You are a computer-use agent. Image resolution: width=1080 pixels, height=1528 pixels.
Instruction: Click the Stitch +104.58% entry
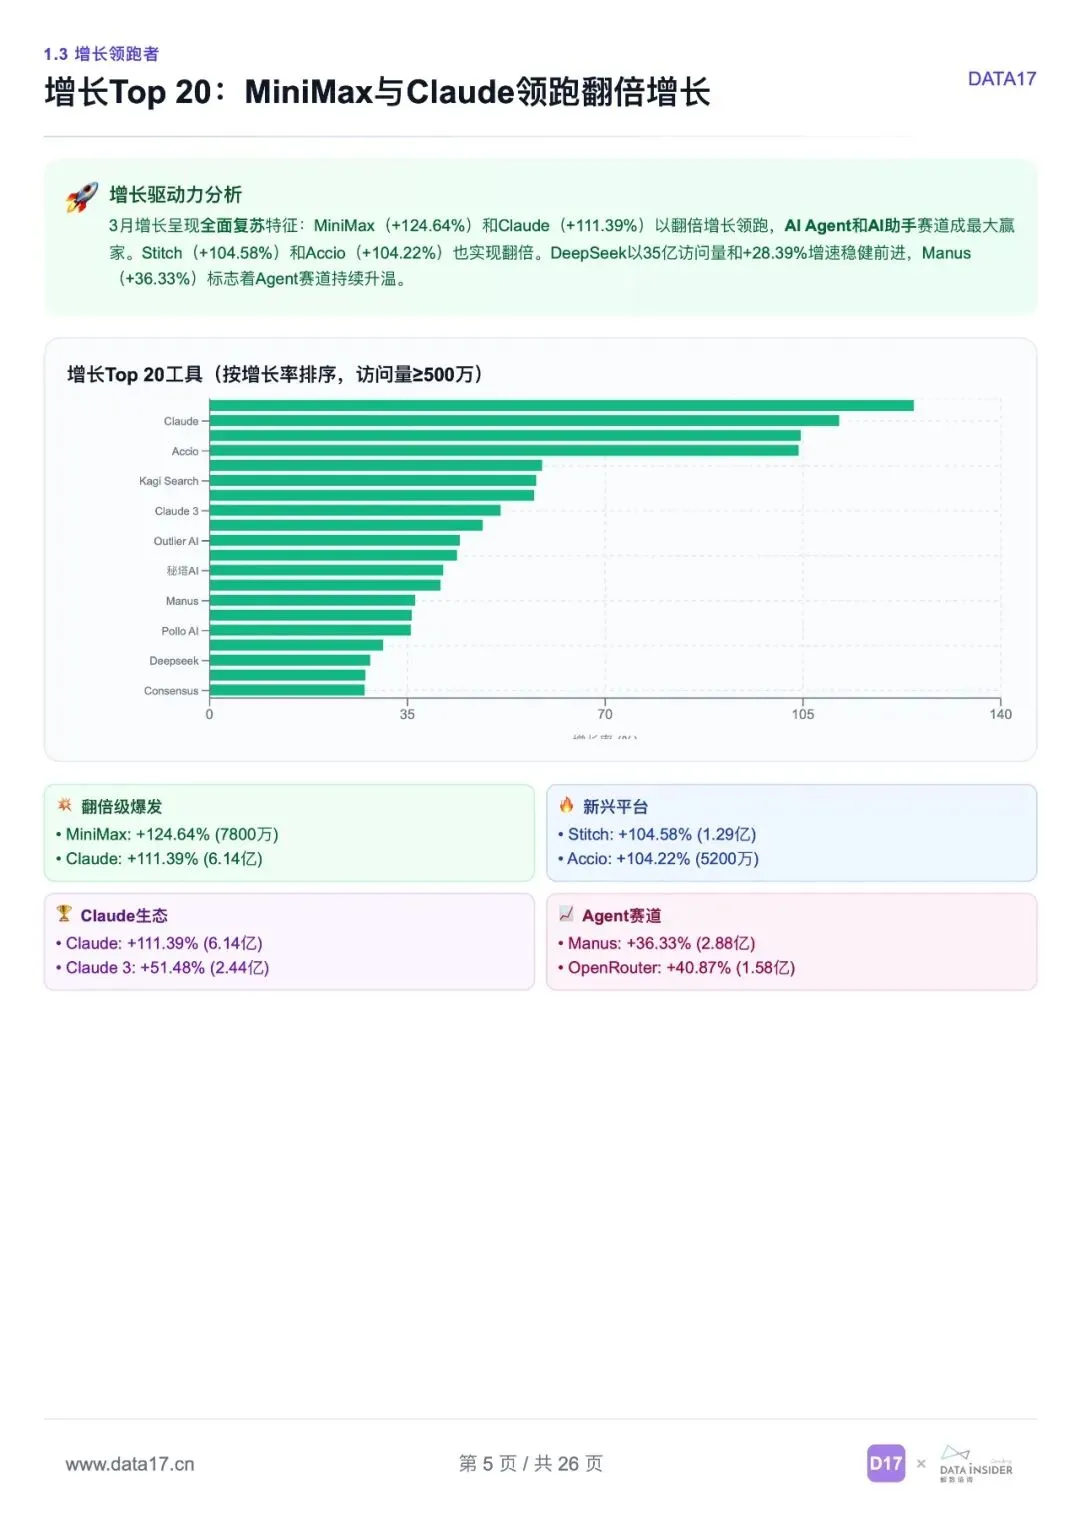(x=657, y=834)
